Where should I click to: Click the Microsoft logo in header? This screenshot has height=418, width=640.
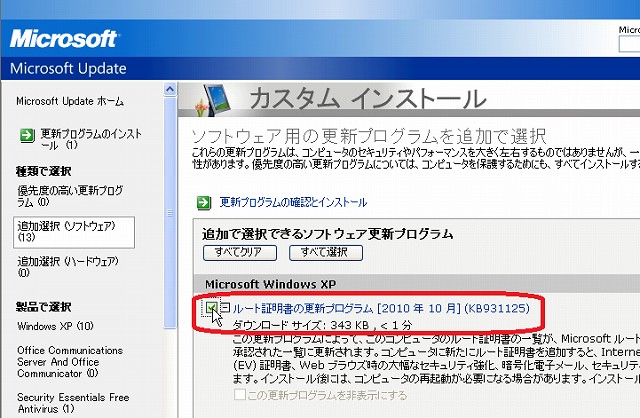point(64,39)
